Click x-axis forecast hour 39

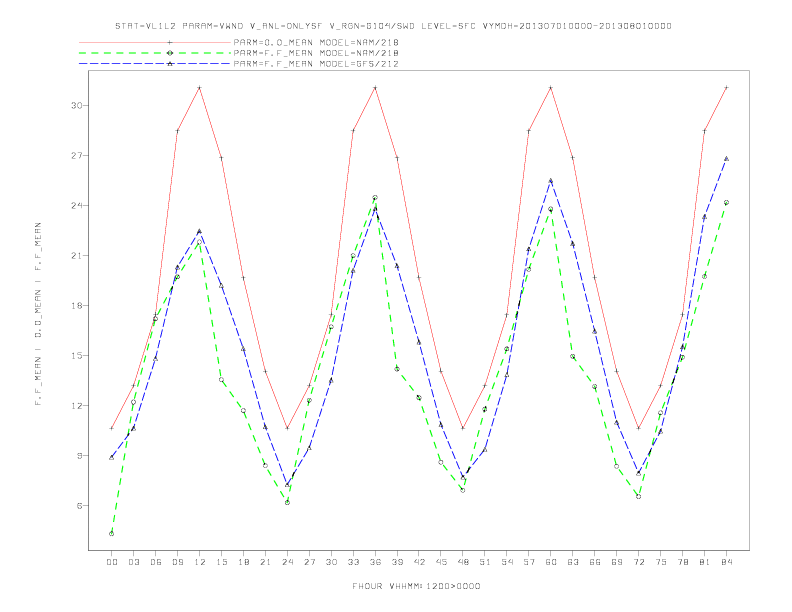[x=397, y=562]
